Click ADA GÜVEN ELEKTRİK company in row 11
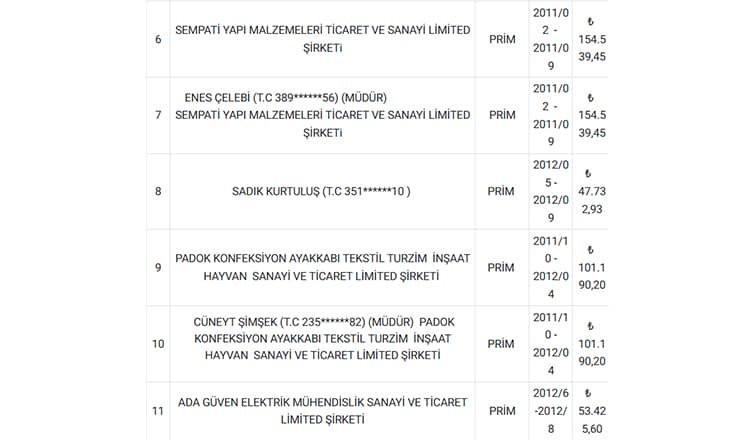The width and height of the screenshot is (755, 440). tap(323, 411)
